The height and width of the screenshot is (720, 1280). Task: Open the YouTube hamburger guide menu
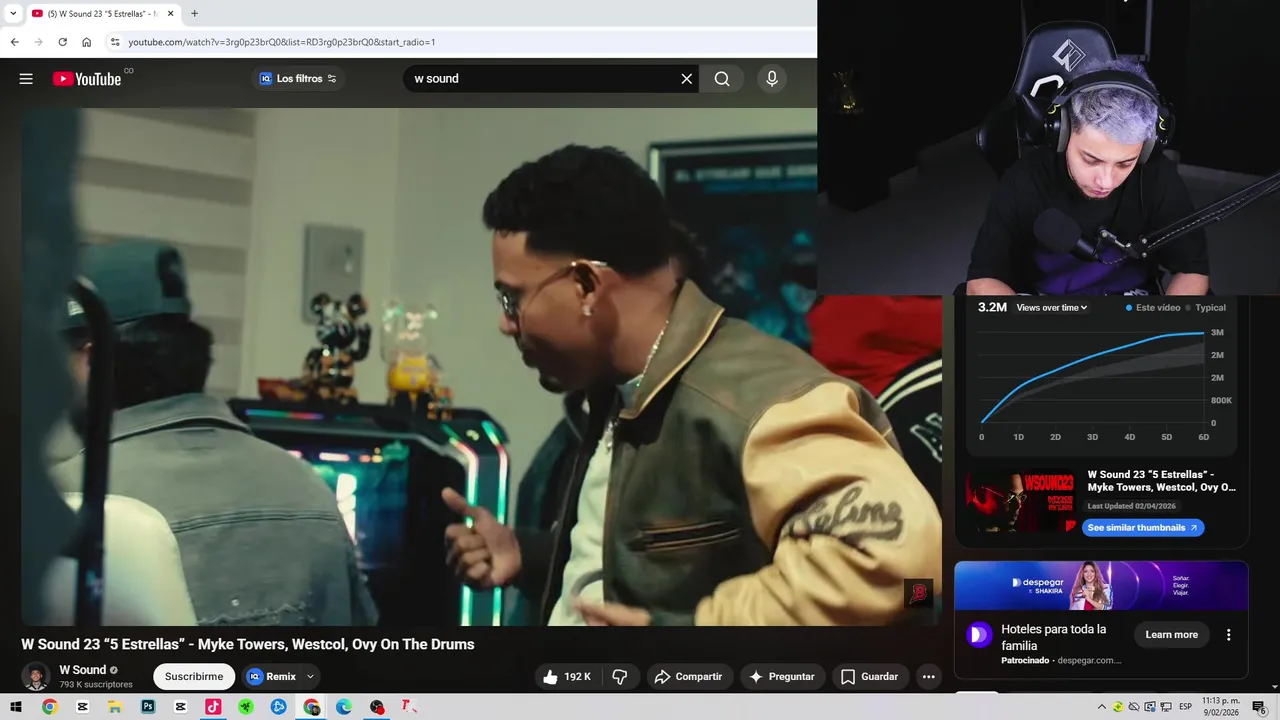point(26,79)
